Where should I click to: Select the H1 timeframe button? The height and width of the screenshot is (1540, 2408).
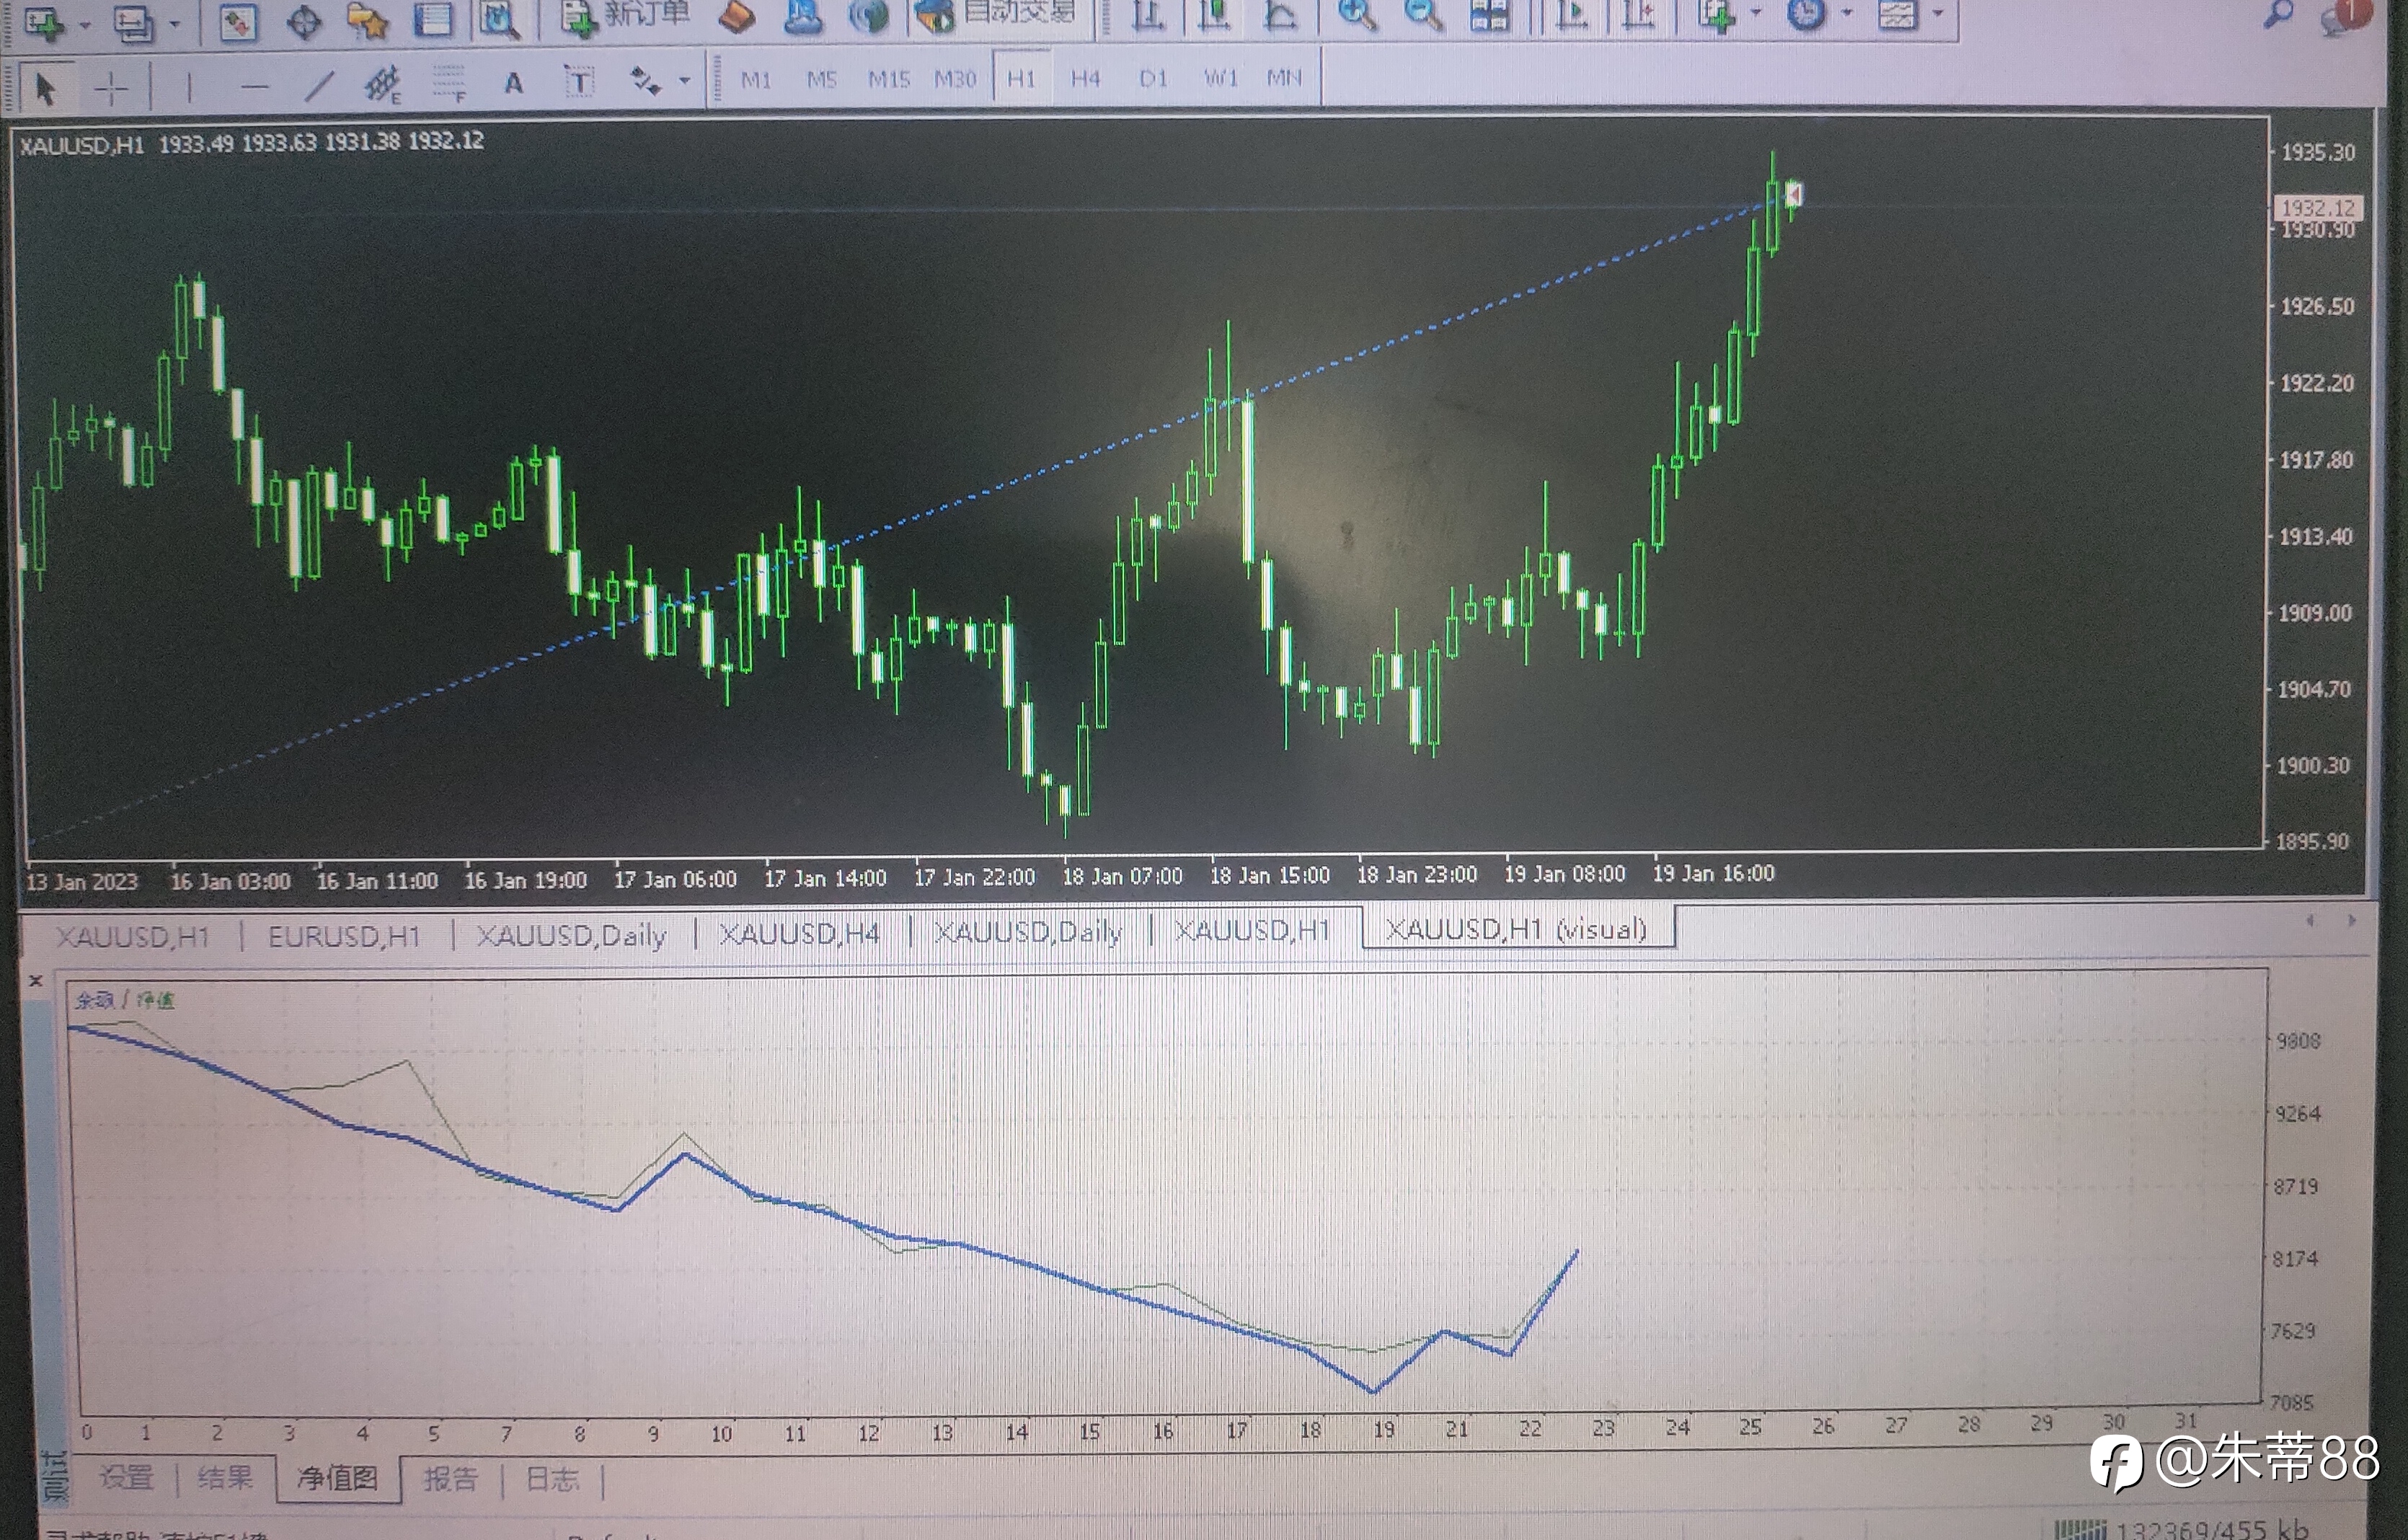[x=1021, y=78]
